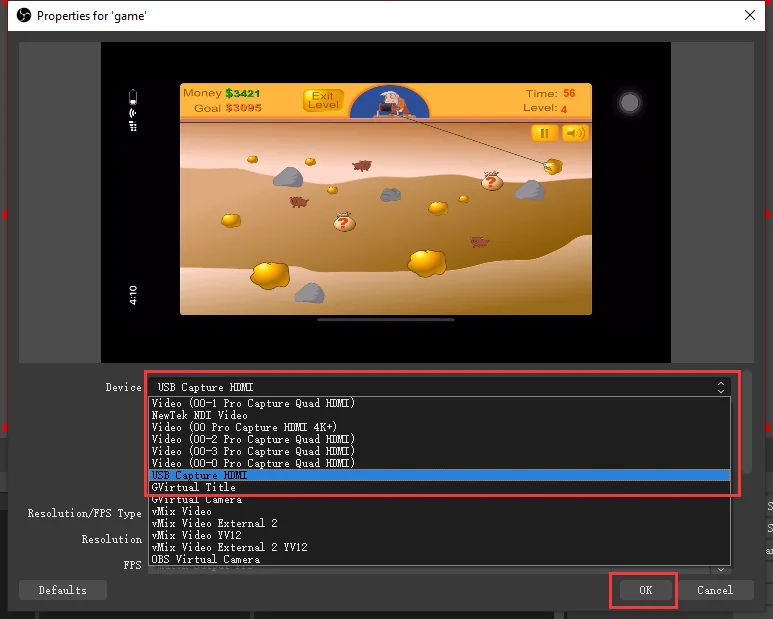Click the miner character in game preview
Viewport: 773px width, 619px height.
tap(390, 103)
